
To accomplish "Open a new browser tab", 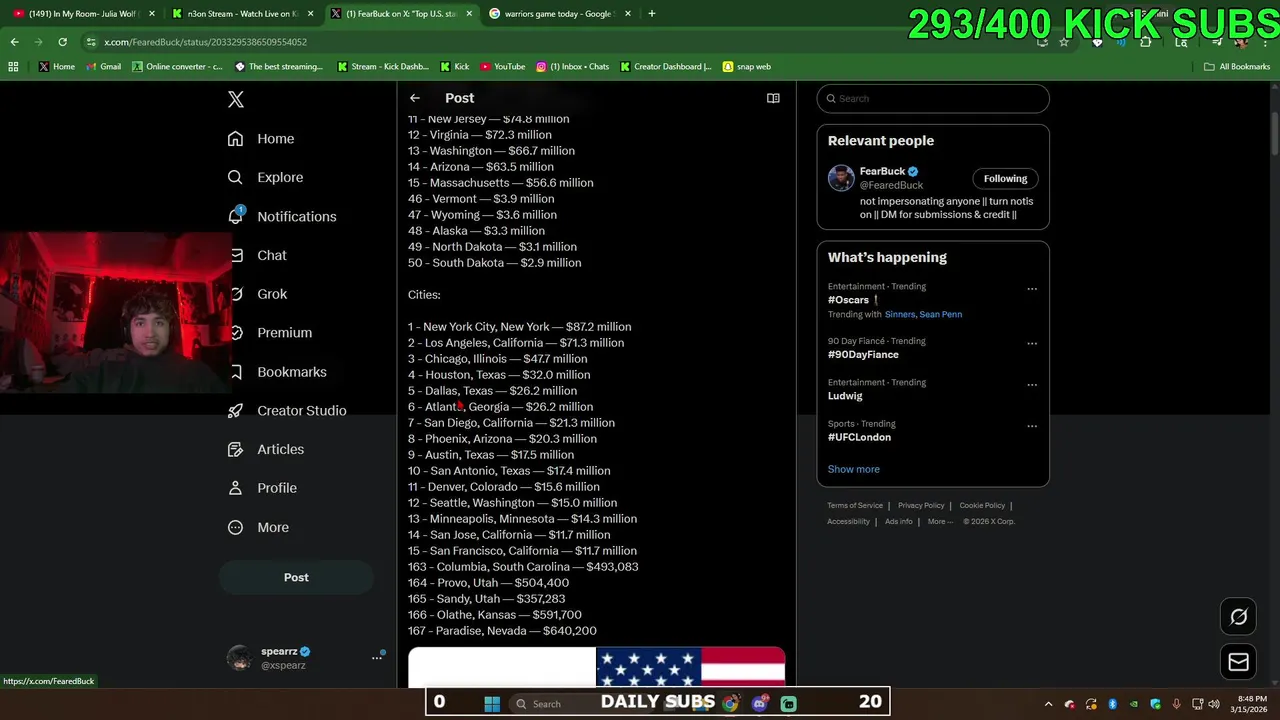I will 652,14.
